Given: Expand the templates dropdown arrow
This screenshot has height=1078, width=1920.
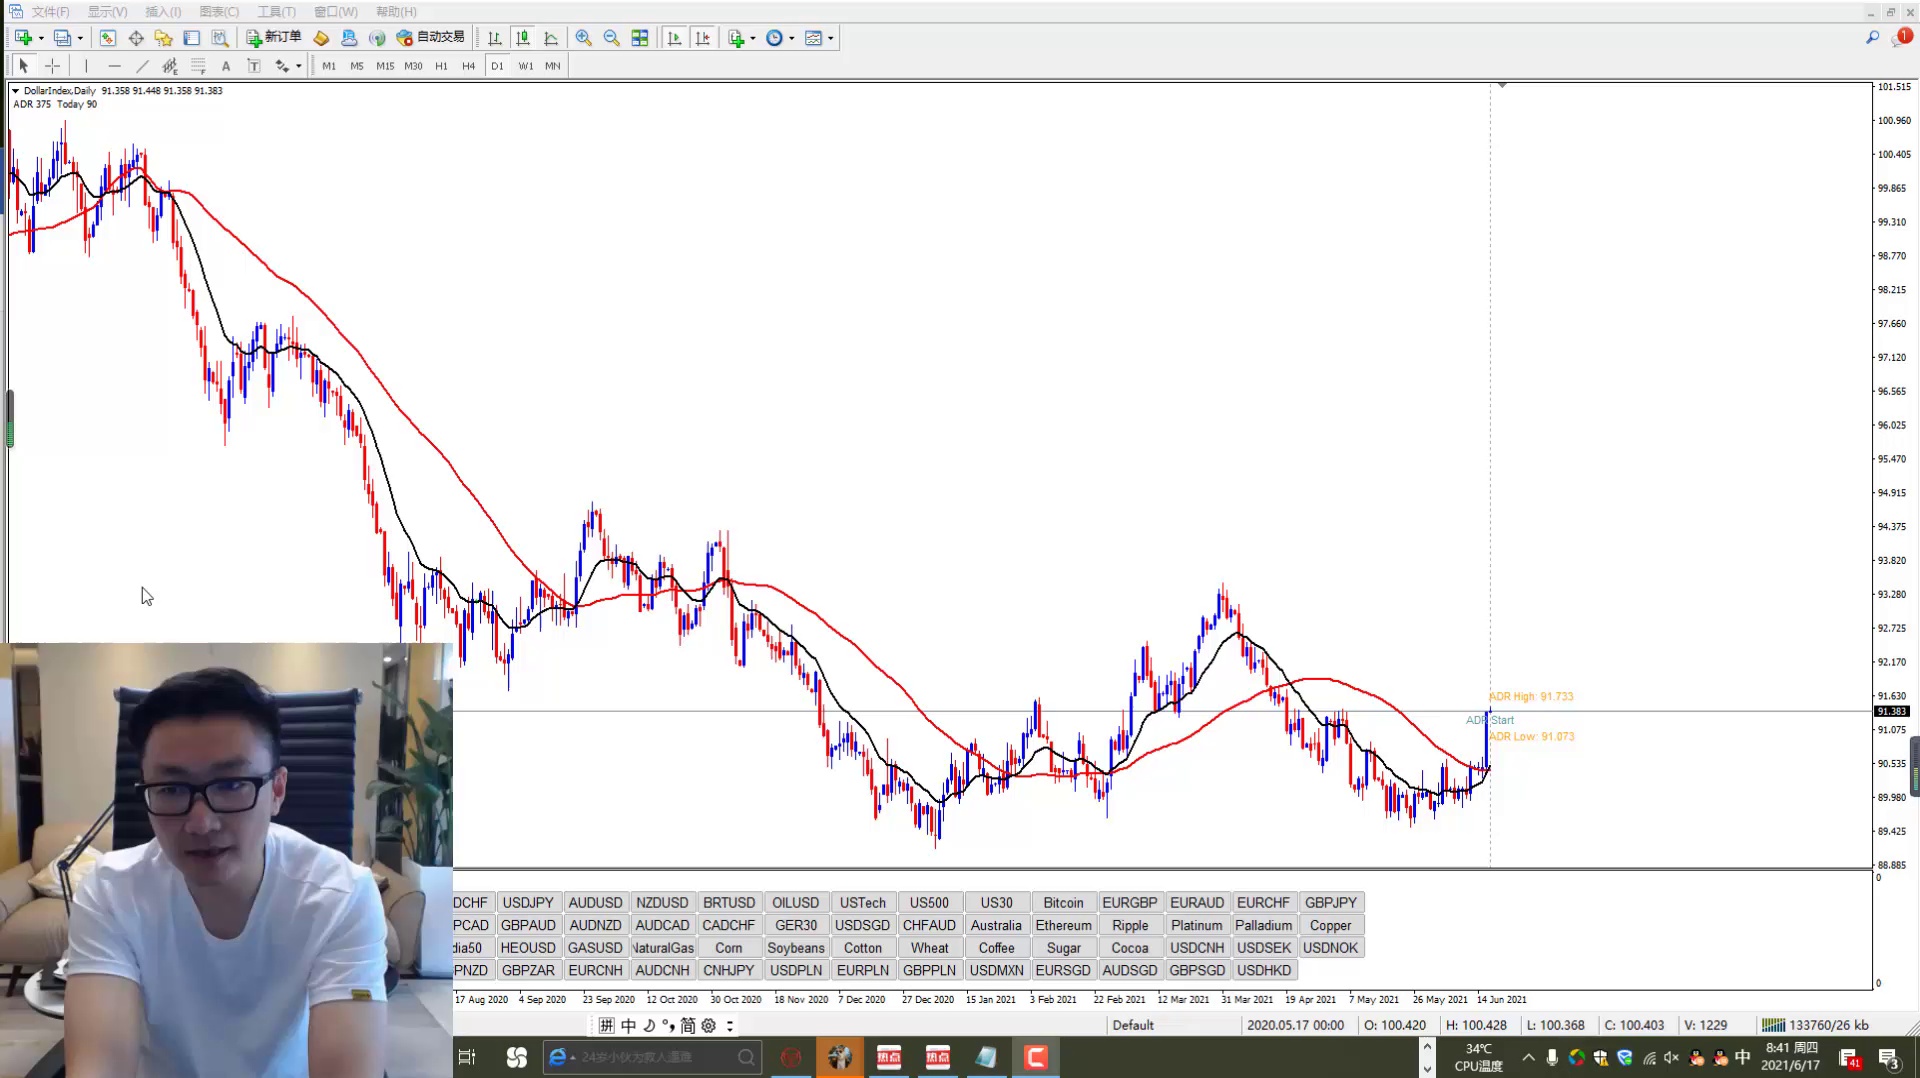Looking at the screenshot, I should tap(831, 38).
